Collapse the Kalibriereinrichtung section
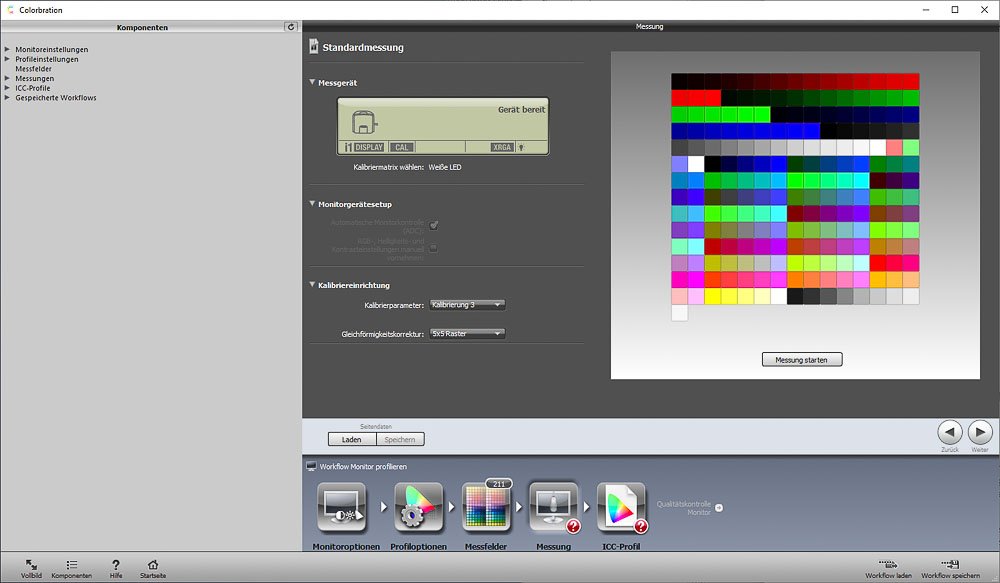Screen dimensions: 1000x583 (x=312, y=284)
